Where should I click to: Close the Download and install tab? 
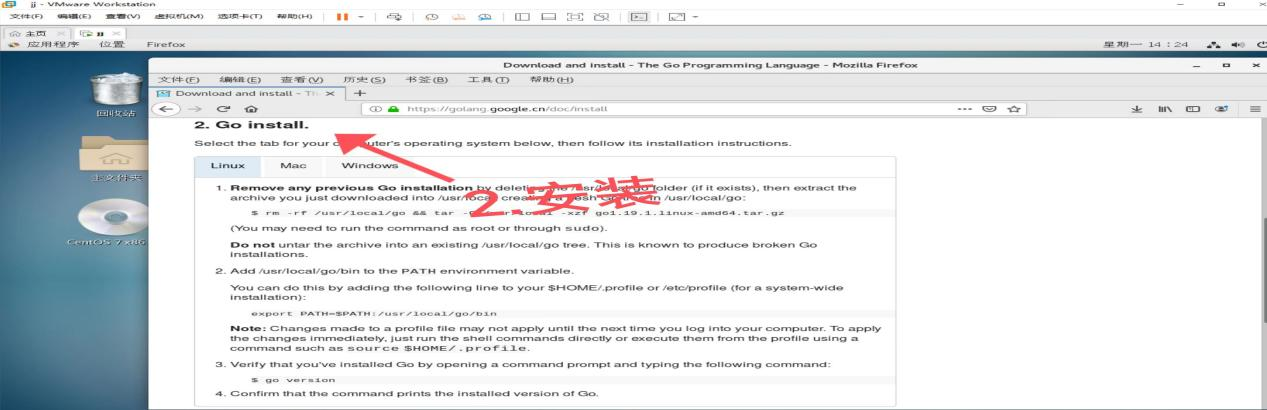330,92
